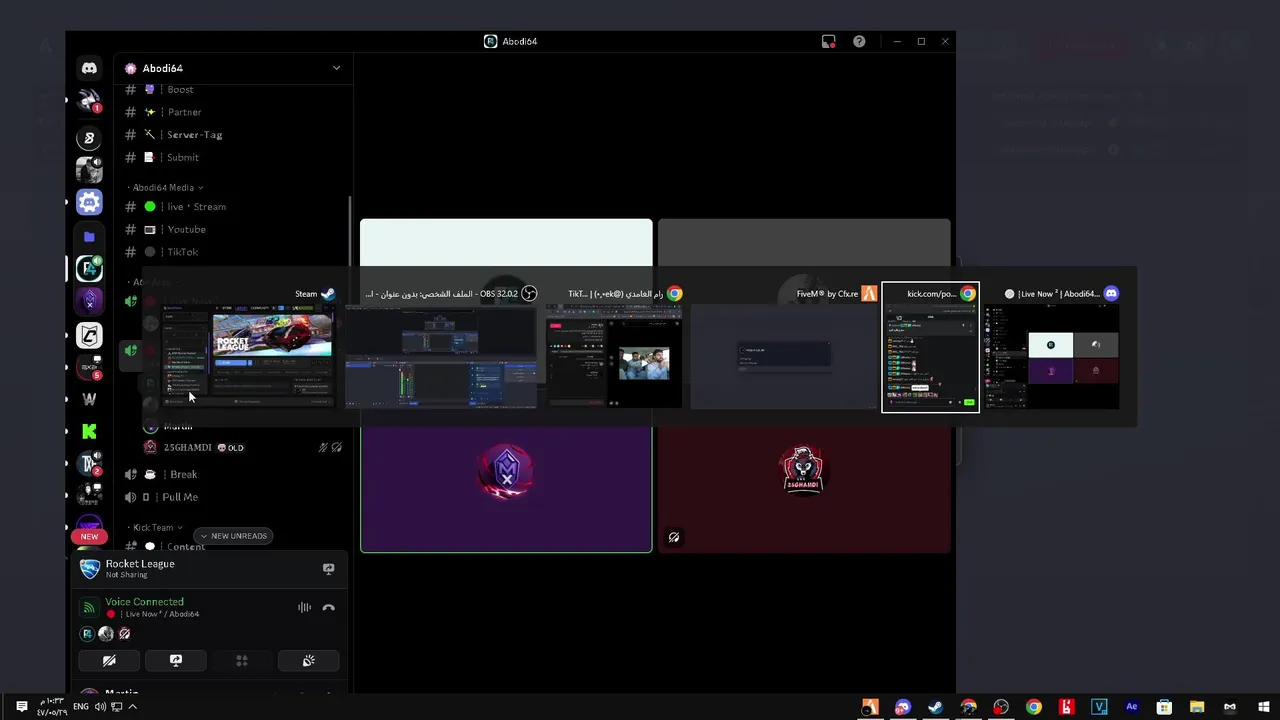The height and width of the screenshot is (720, 1280).
Task: Expand Abodi64 server dropdown menu
Action: click(336, 68)
